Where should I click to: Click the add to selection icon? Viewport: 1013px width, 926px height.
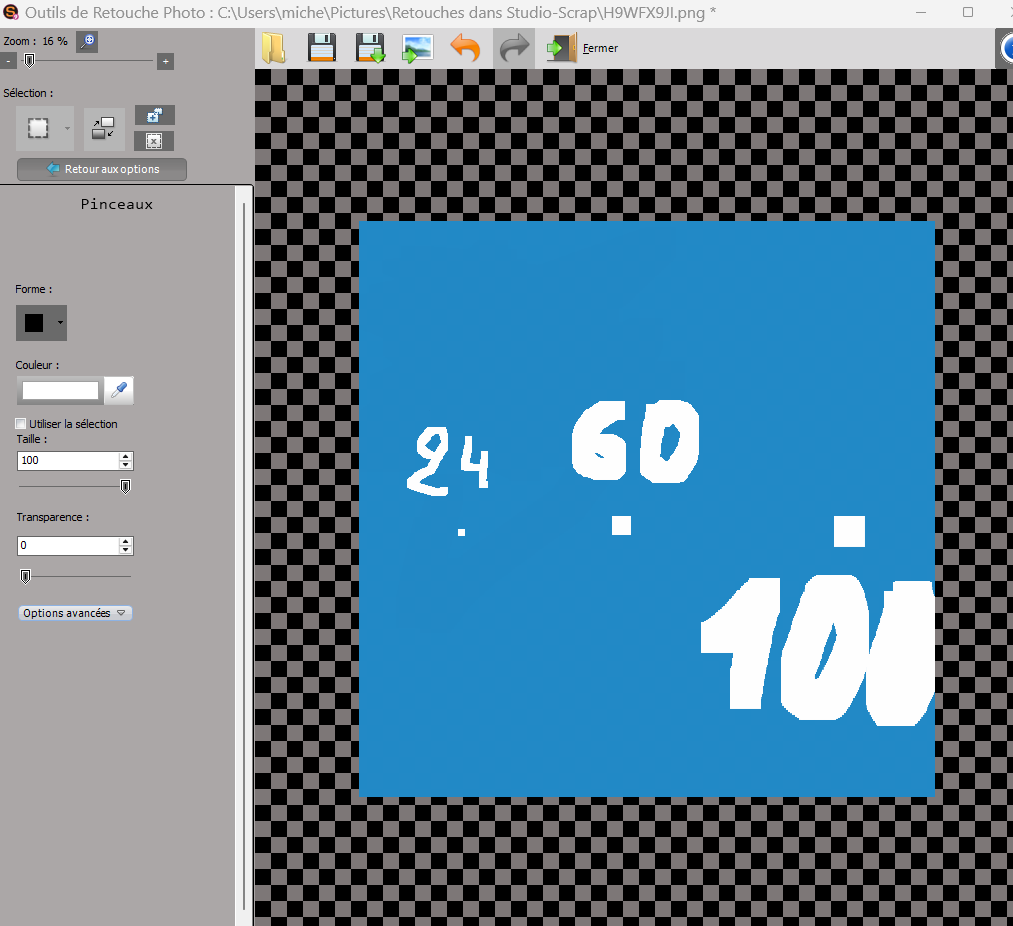(154, 116)
